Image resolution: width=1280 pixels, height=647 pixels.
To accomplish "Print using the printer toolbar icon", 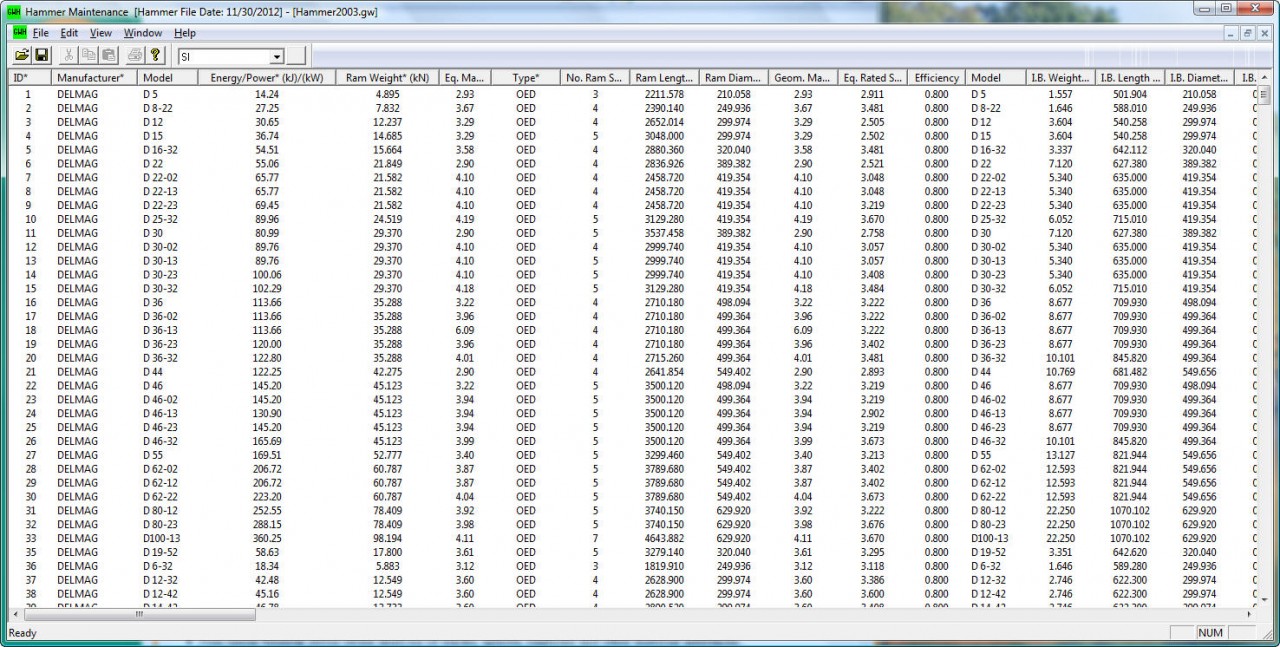I will click(135, 56).
